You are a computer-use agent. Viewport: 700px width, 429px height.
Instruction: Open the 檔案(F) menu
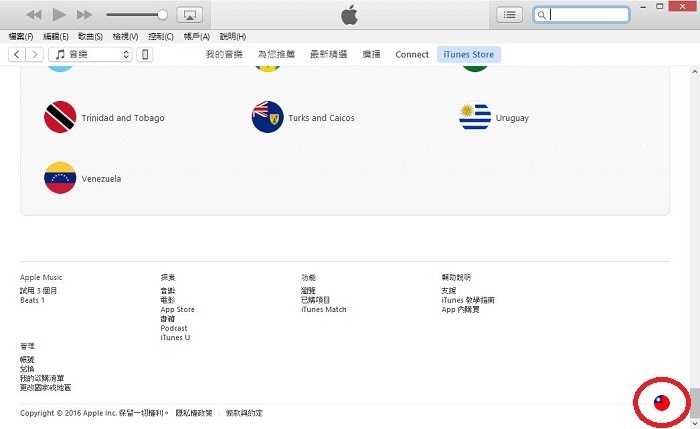tap(21, 37)
